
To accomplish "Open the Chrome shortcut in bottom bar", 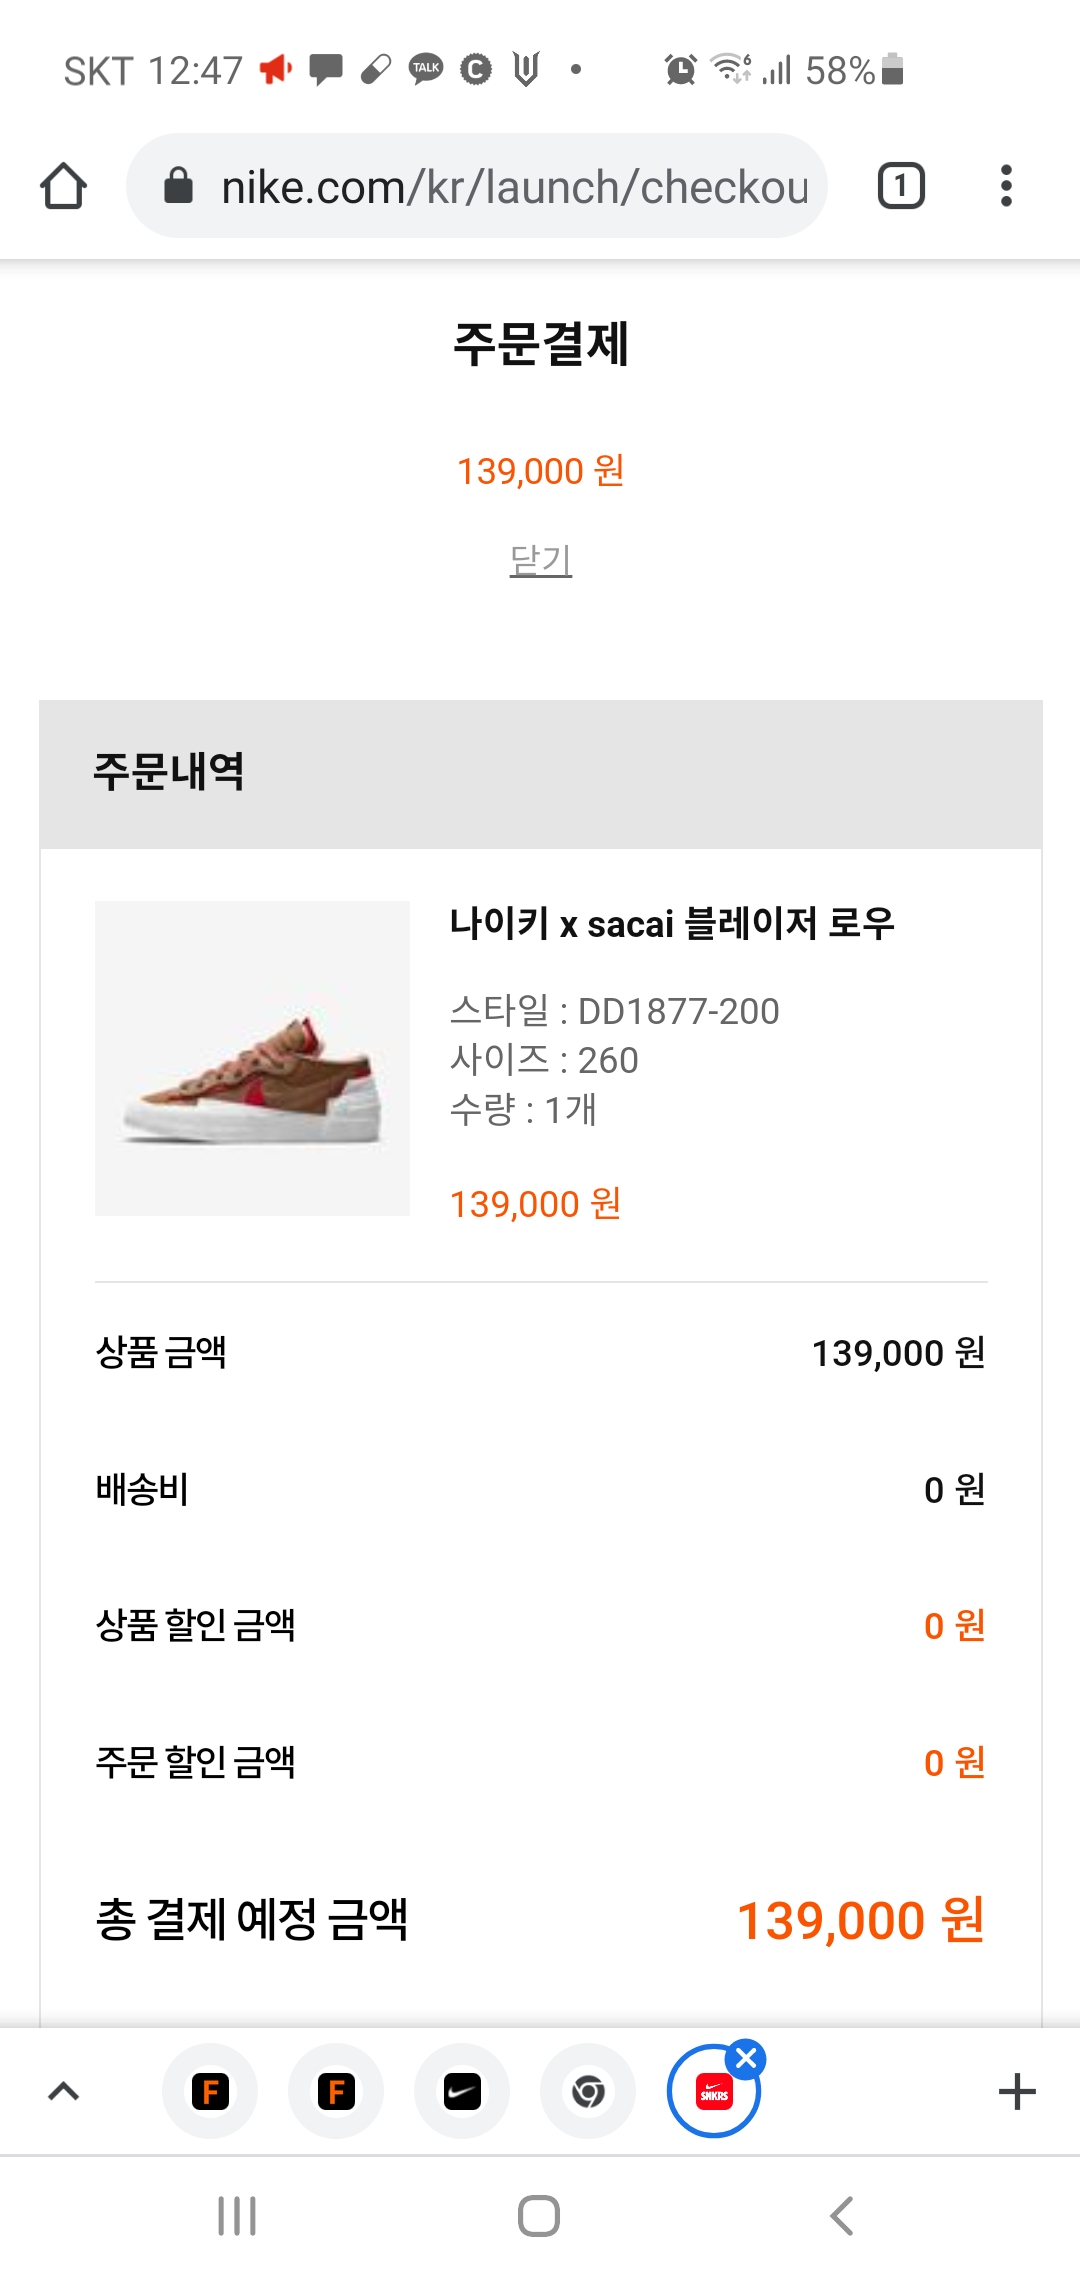I will (588, 2091).
